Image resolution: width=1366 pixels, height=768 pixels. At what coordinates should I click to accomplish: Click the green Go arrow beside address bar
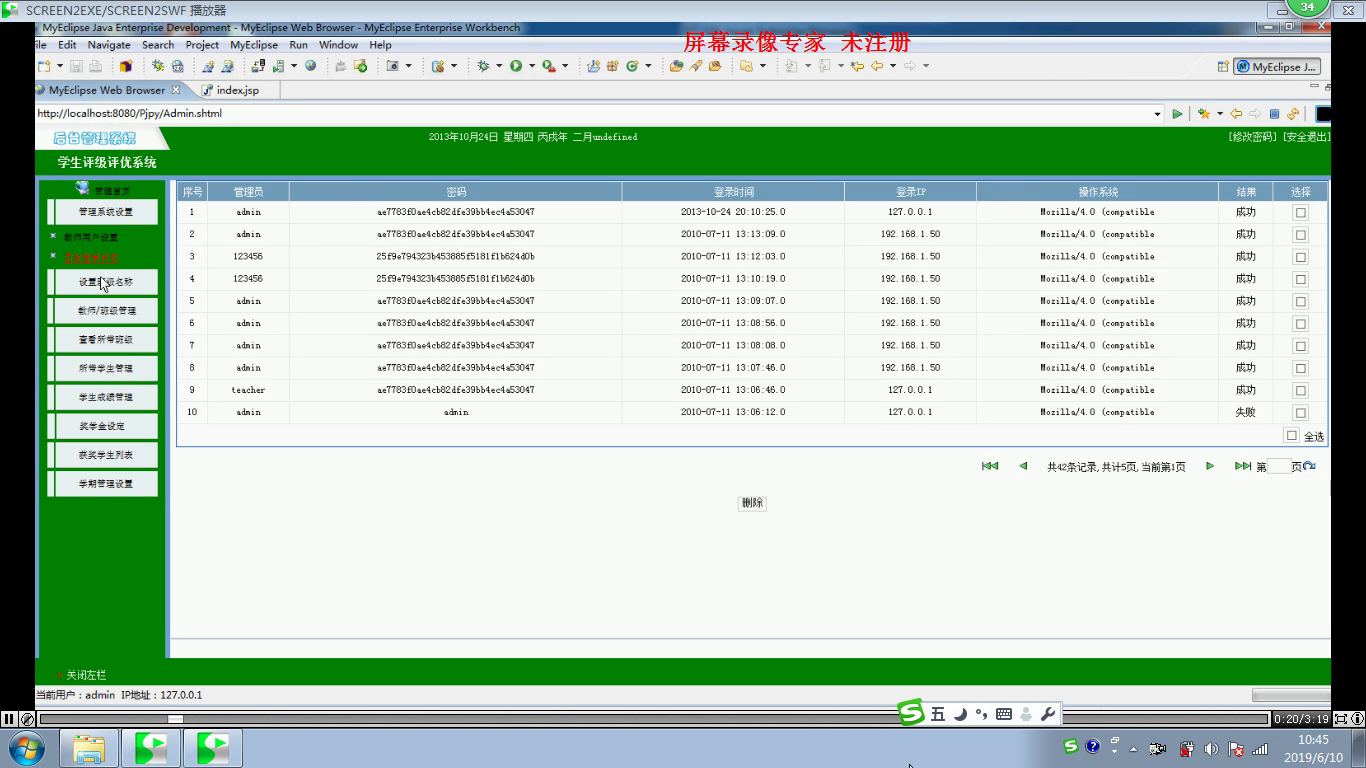(x=1177, y=114)
